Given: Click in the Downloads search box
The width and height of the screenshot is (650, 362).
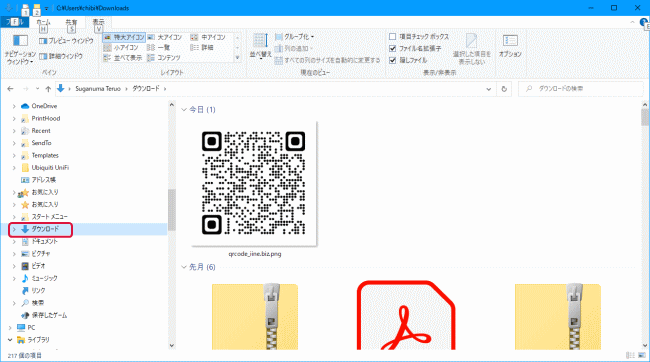Looking at the screenshot, I should click(580, 89).
